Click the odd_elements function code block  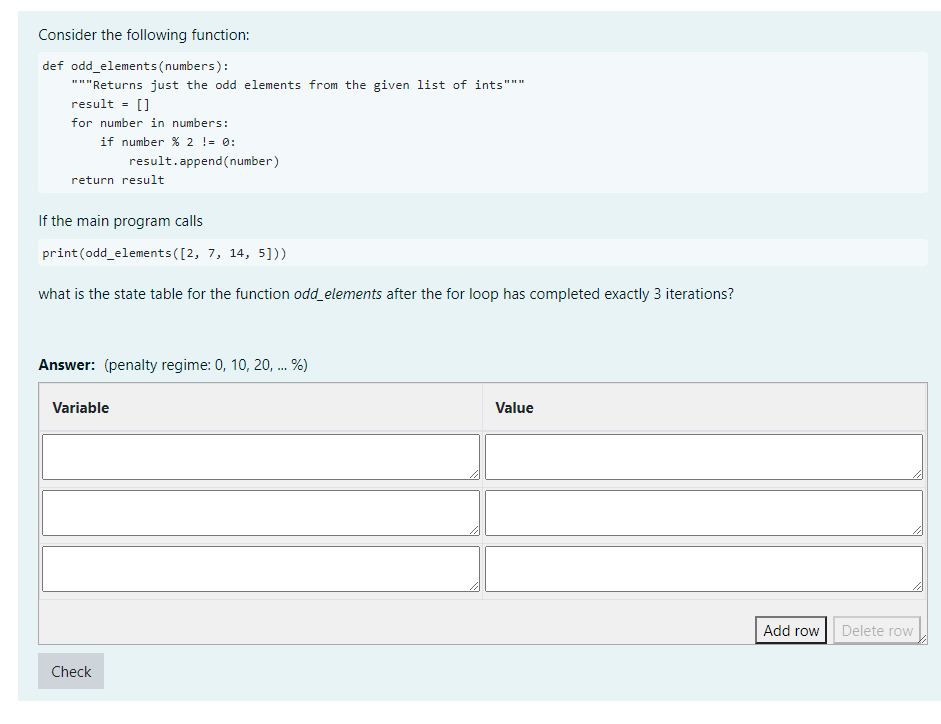[483, 122]
